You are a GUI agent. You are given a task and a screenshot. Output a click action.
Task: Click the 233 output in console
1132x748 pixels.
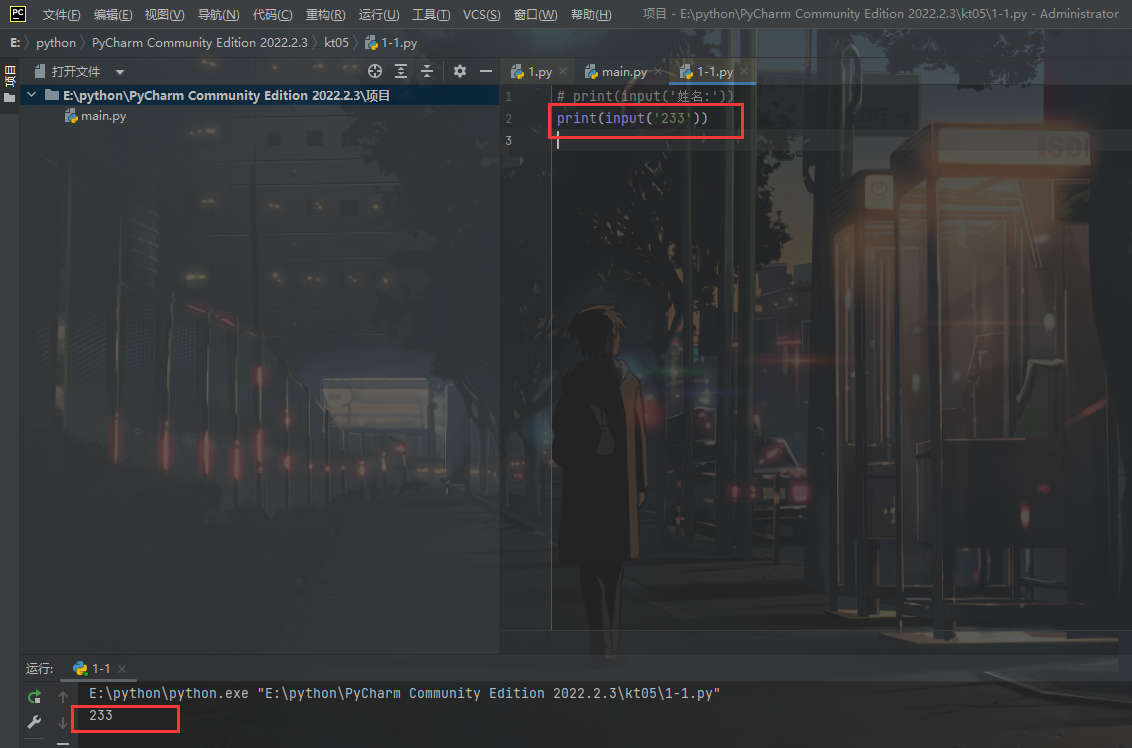point(101,715)
